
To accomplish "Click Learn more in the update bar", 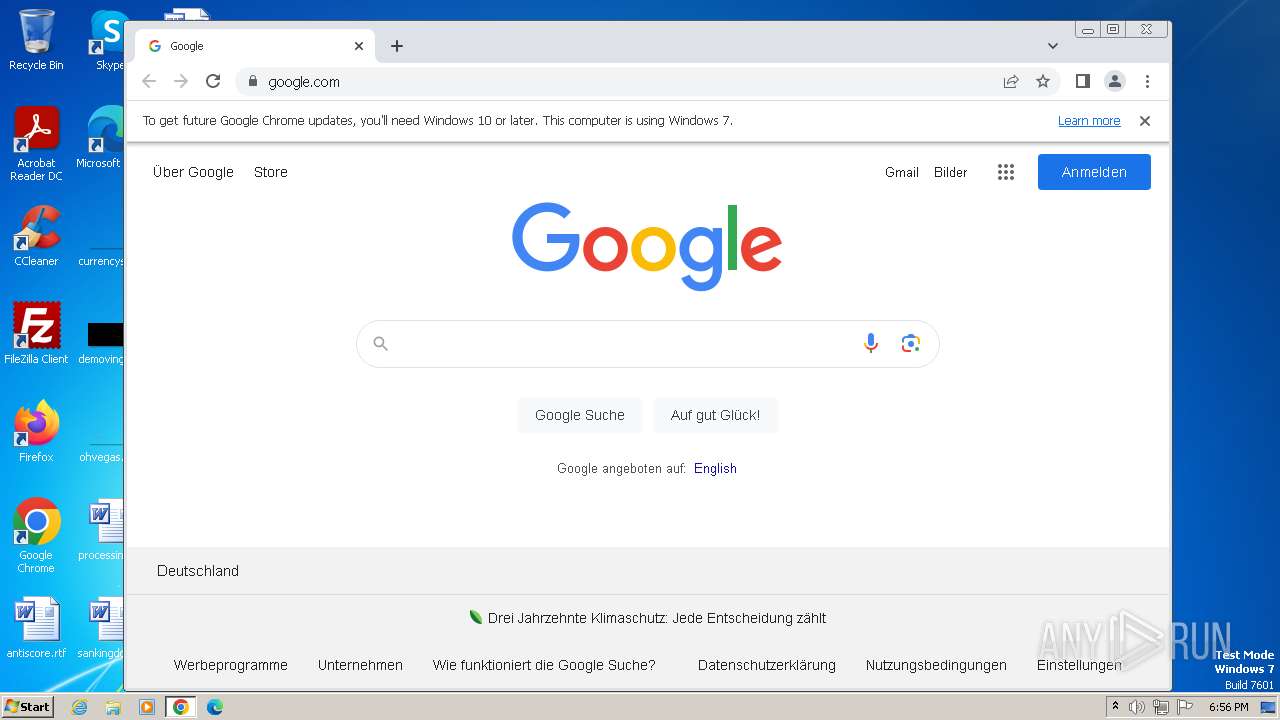I will 1089,120.
